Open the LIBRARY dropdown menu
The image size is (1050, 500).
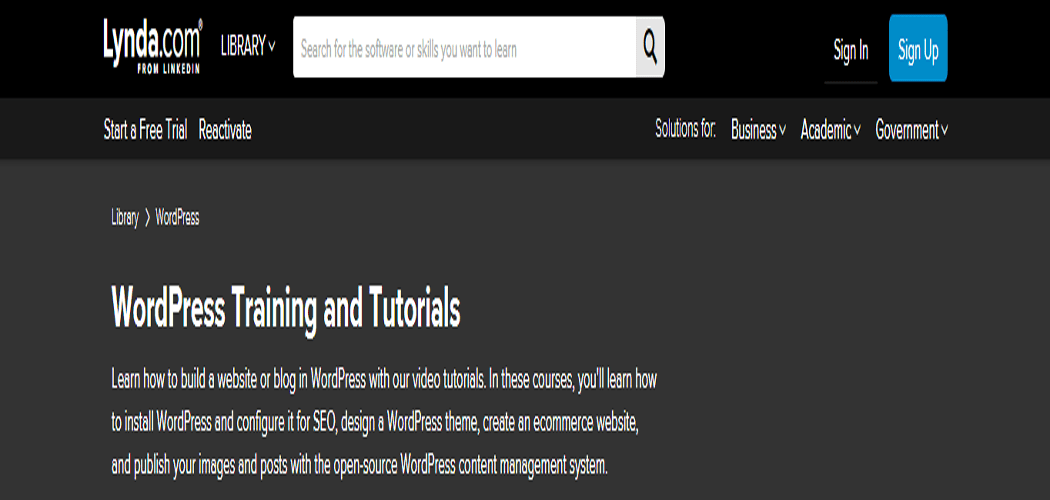tap(248, 47)
